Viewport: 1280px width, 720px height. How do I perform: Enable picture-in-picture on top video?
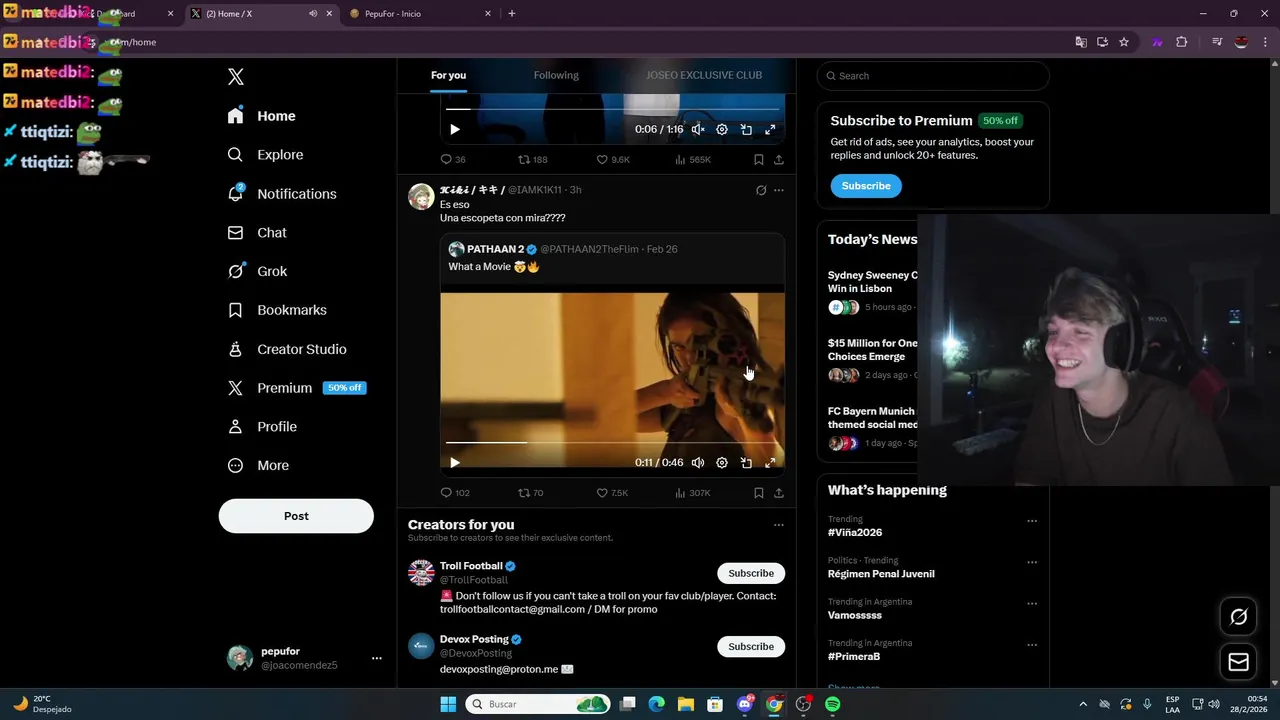(746, 130)
